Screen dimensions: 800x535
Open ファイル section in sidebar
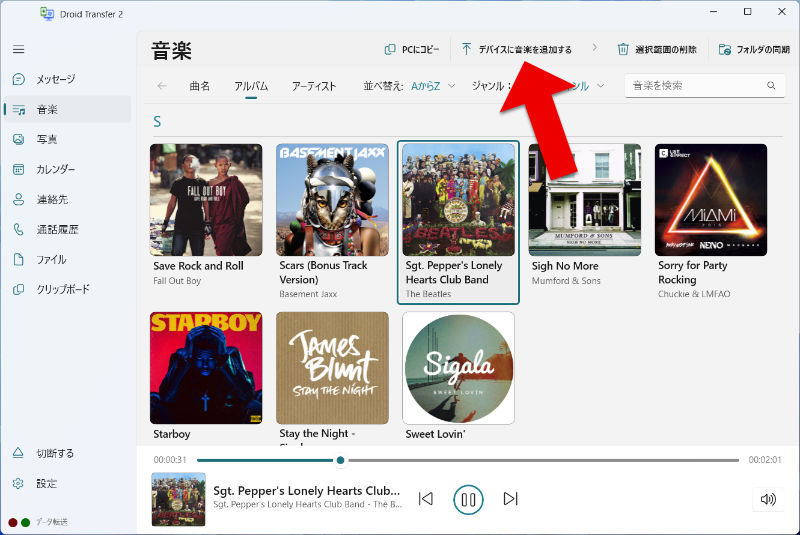(67, 259)
